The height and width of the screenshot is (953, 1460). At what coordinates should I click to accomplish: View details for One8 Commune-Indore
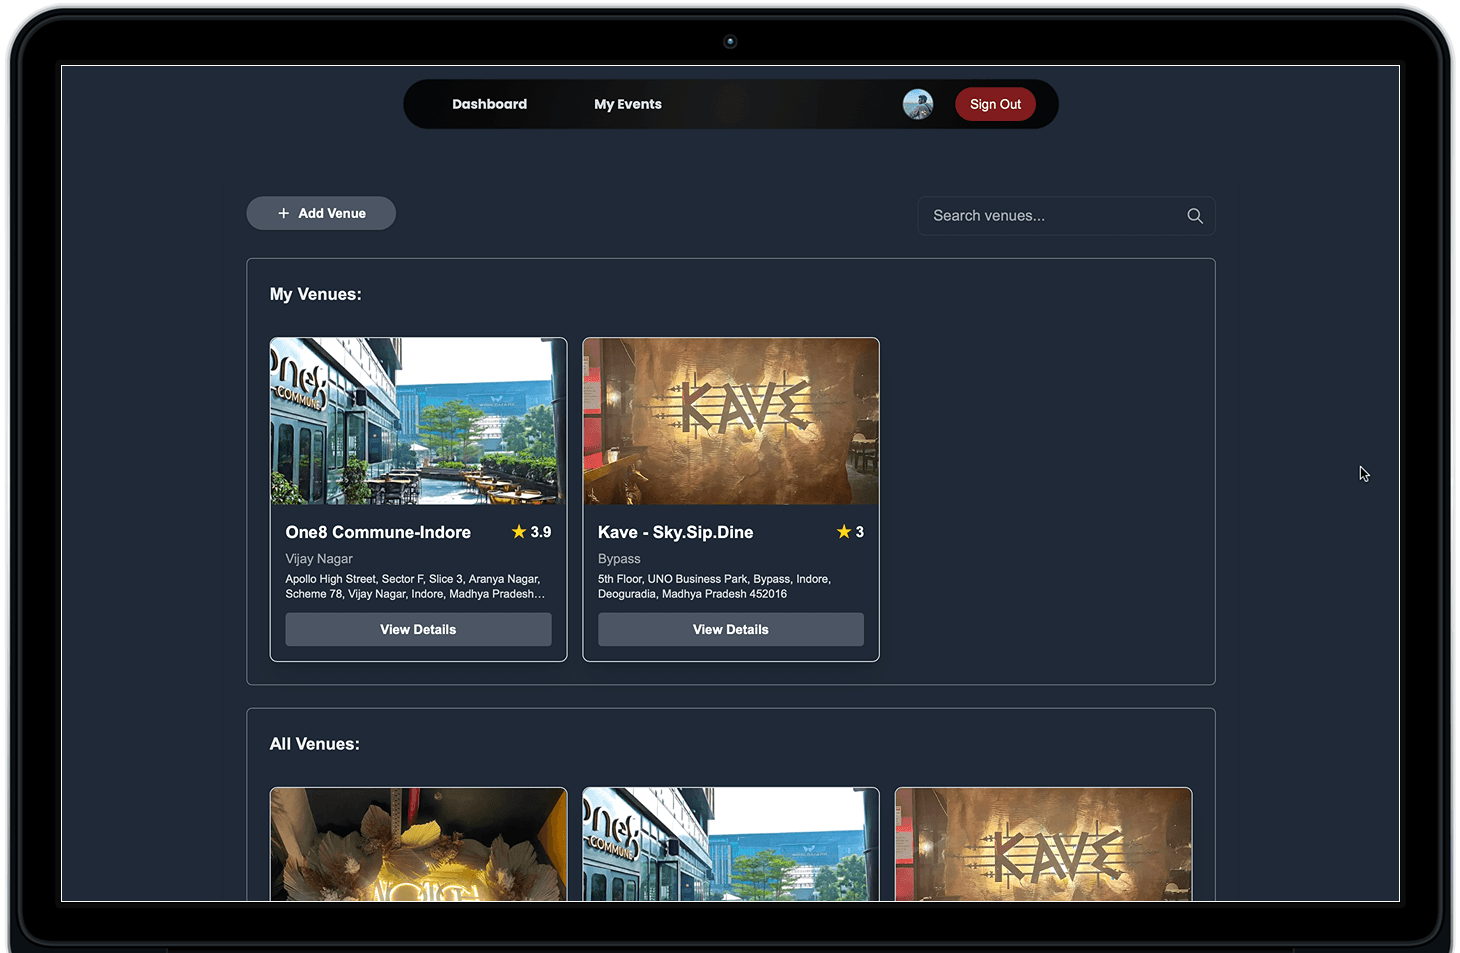click(x=418, y=629)
